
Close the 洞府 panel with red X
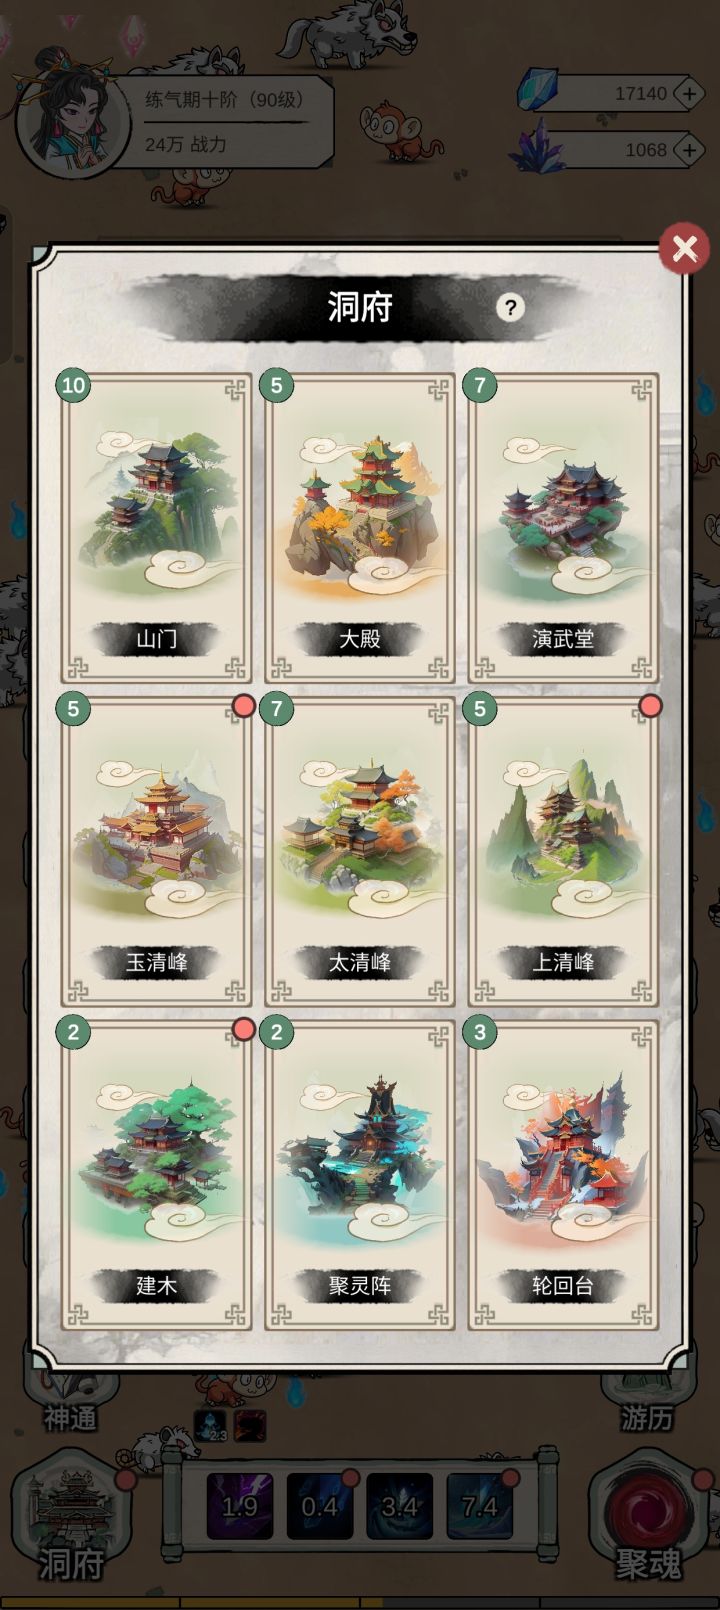[684, 248]
